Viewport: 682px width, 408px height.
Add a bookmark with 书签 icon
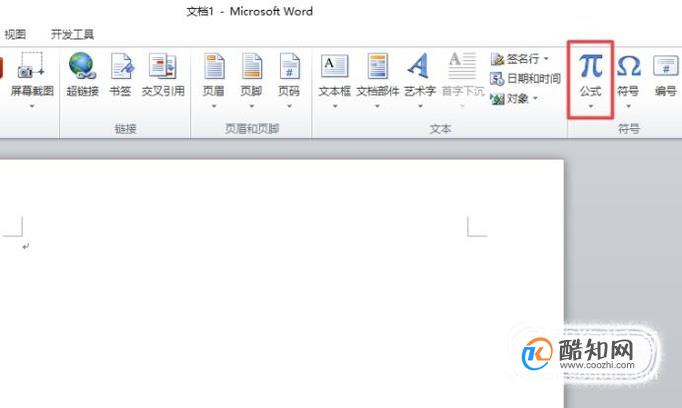121,66
